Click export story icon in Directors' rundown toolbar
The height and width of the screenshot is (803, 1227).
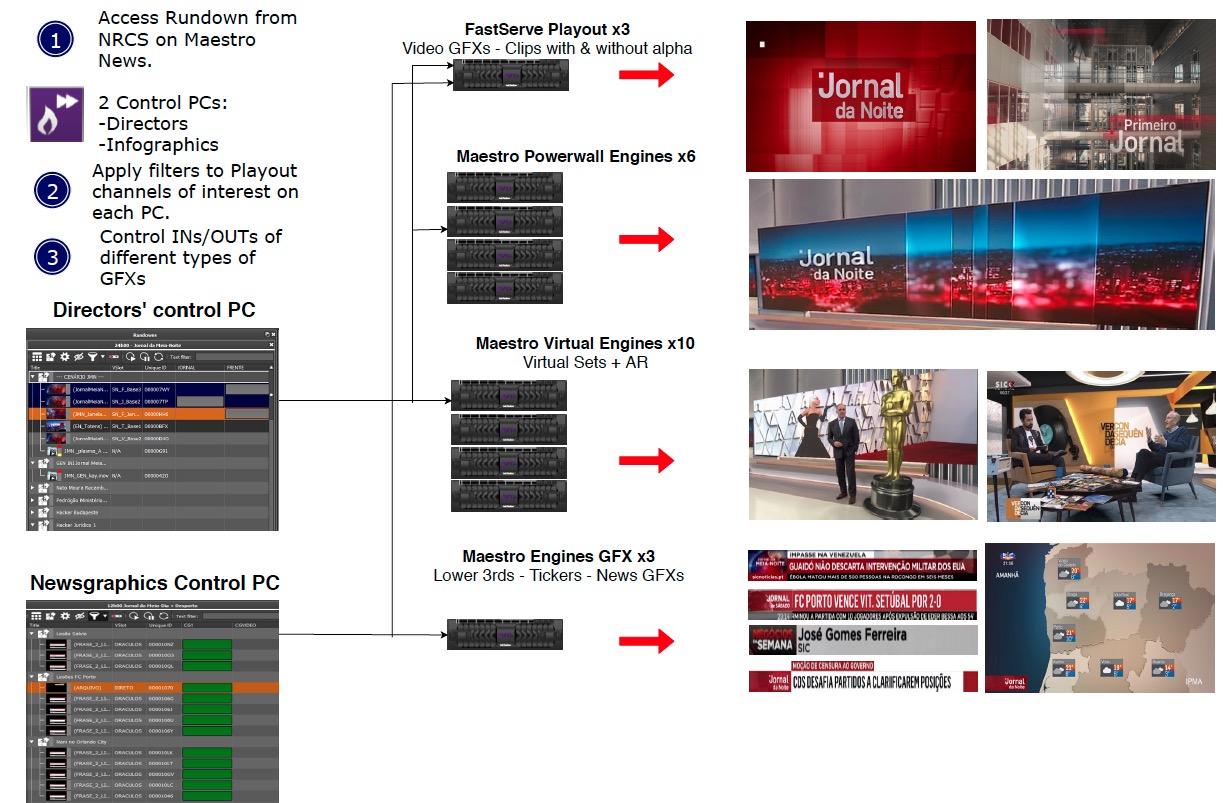[51, 357]
